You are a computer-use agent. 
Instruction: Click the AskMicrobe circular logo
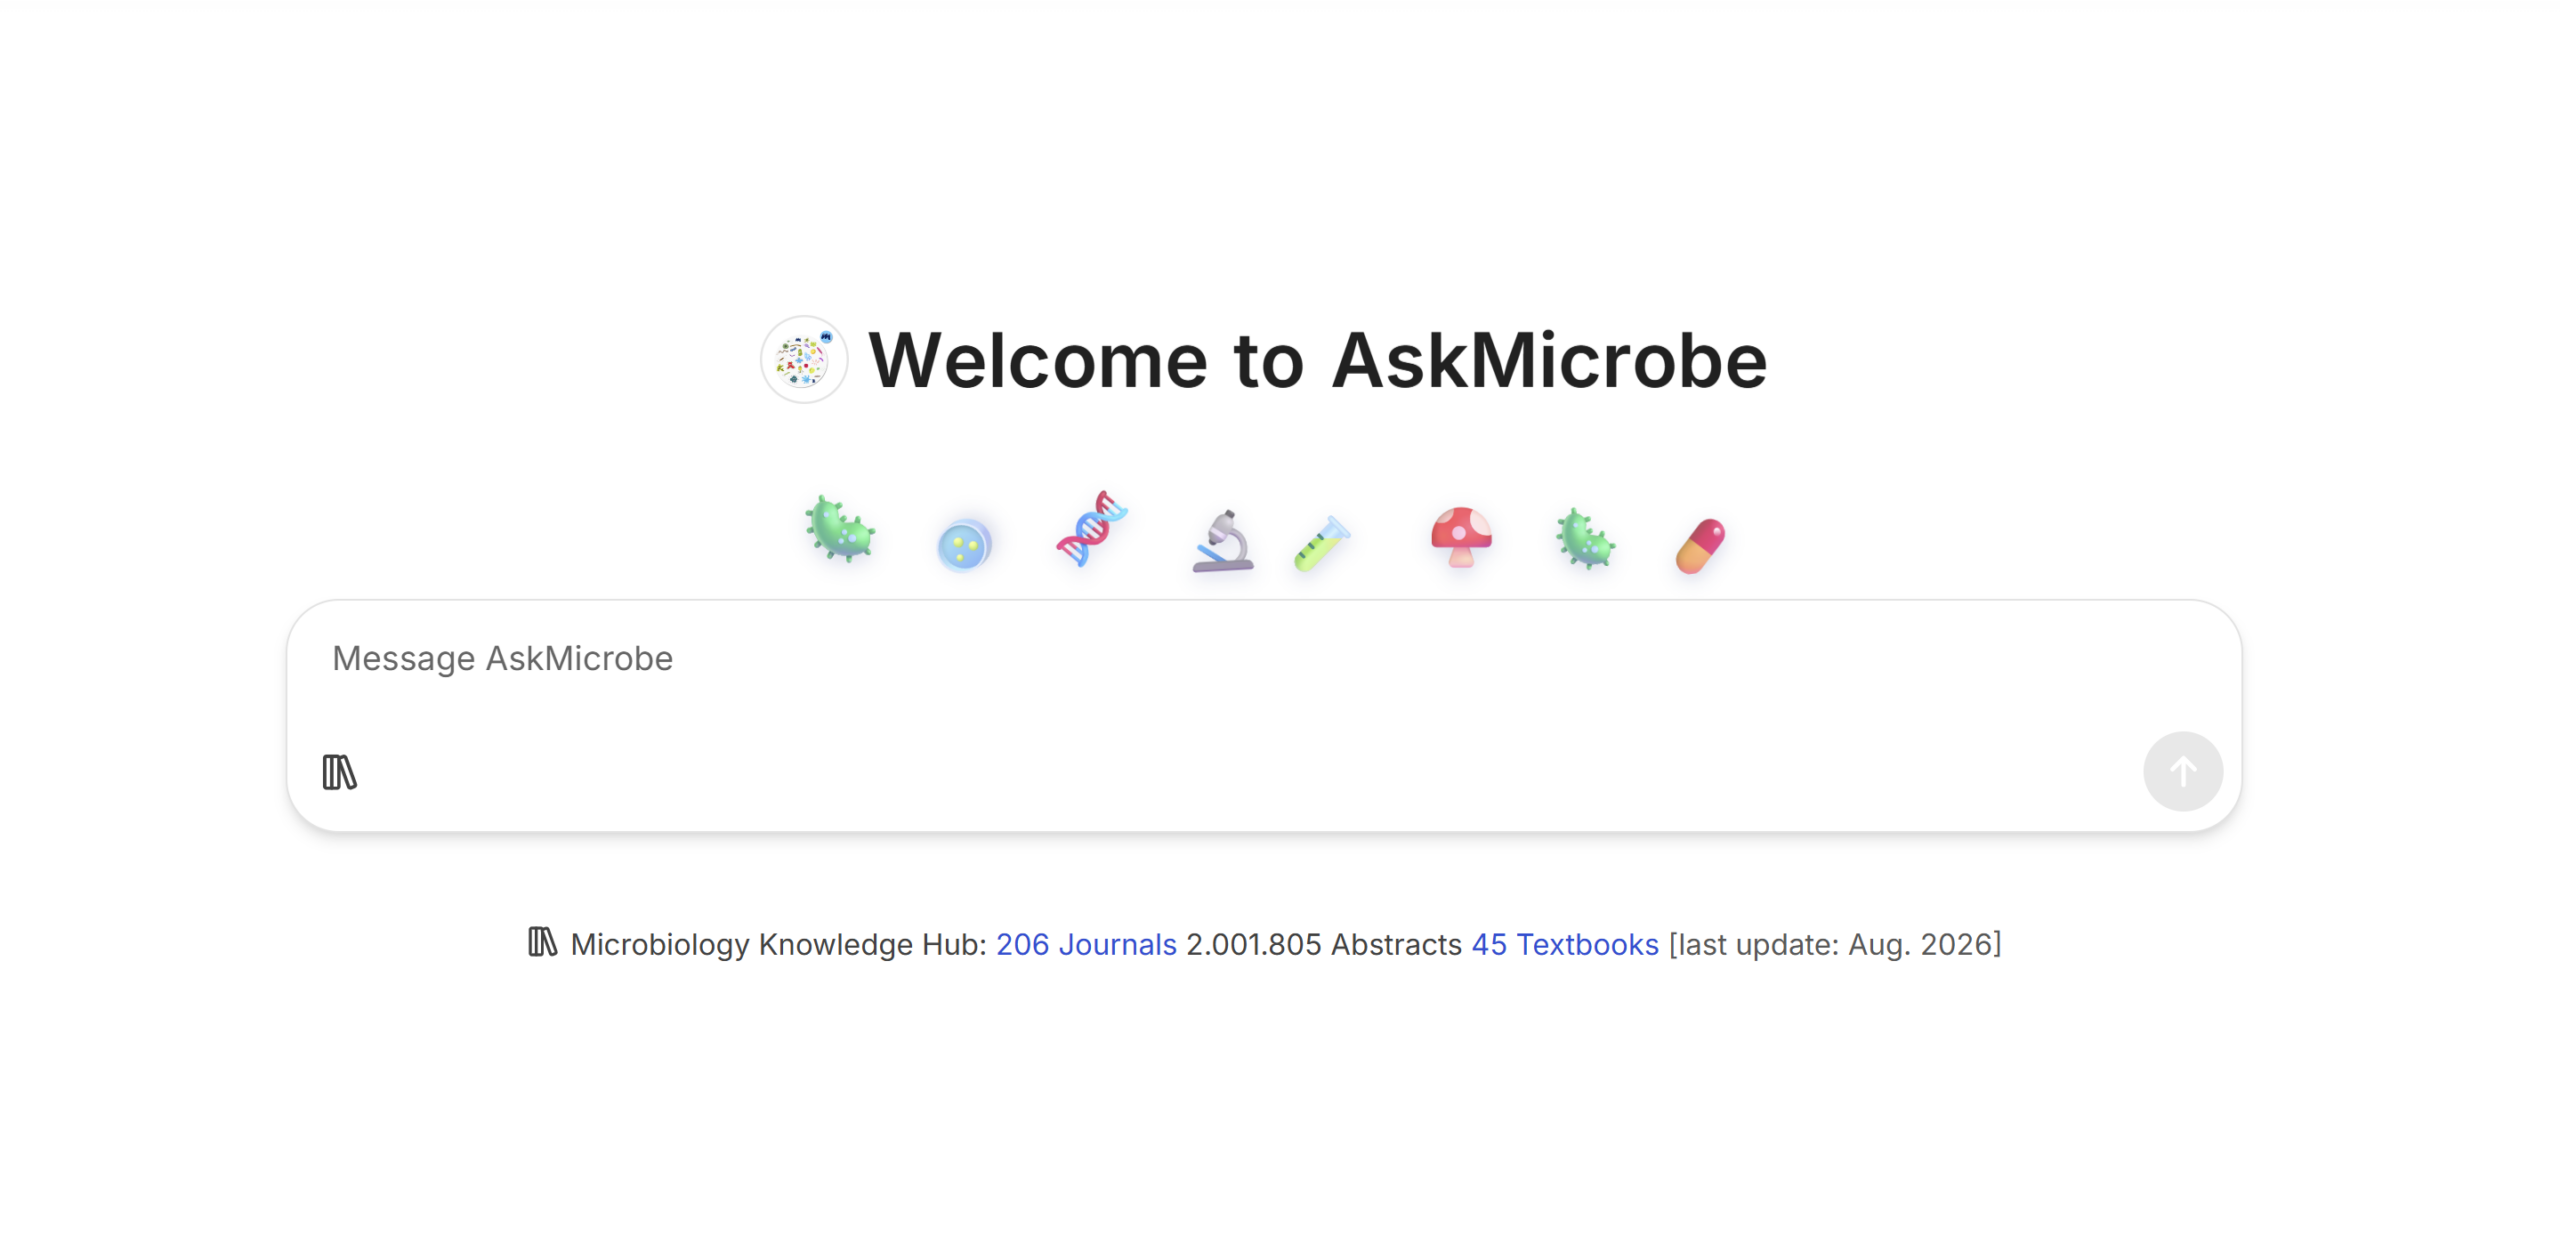coord(803,360)
